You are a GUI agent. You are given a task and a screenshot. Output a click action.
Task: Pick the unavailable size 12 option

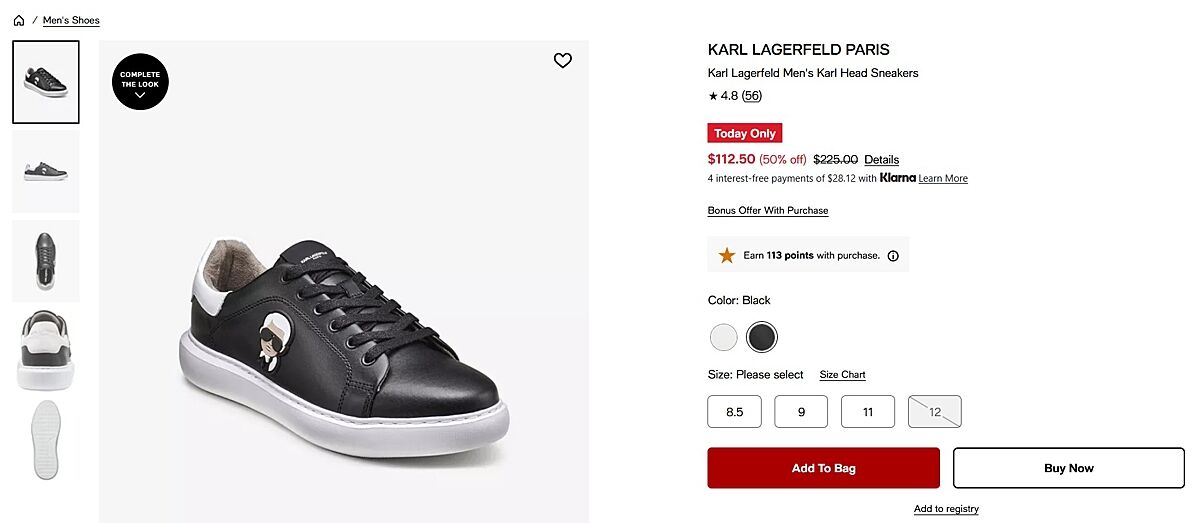click(935, 412)
